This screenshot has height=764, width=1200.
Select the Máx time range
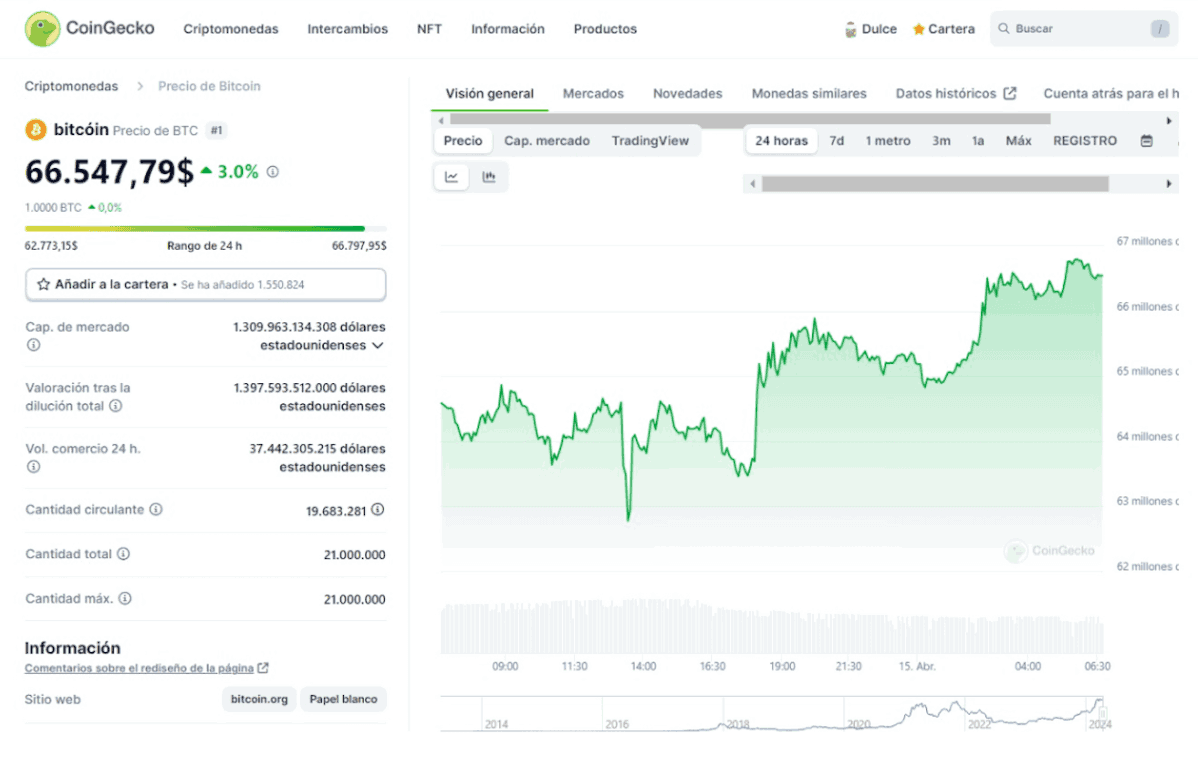[x=1018, y=141]
